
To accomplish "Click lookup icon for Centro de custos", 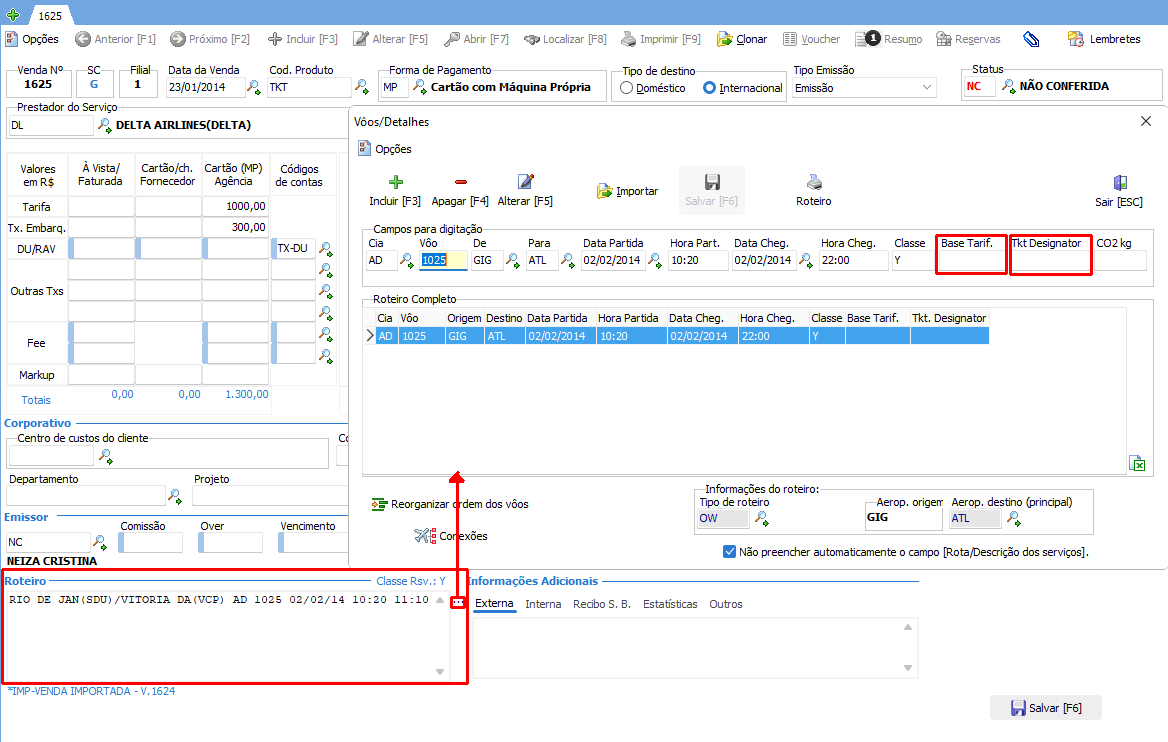I will tap(106, 456).
